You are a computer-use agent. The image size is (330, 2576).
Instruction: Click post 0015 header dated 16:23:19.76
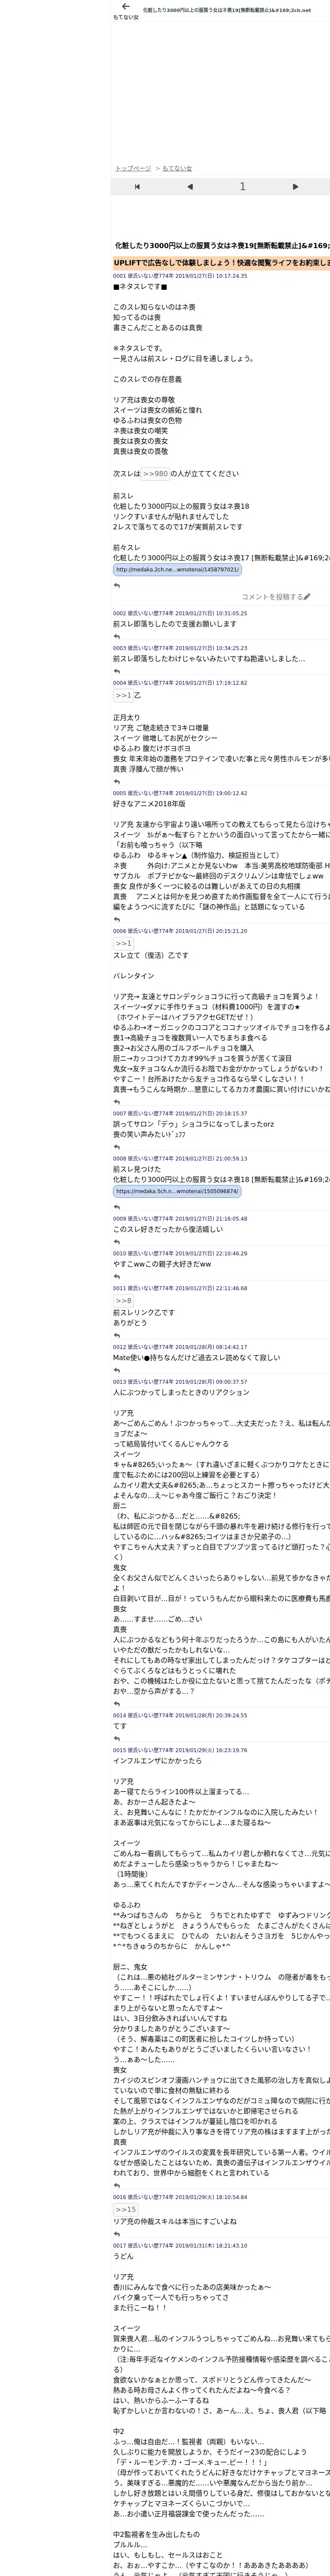click(x=180, y=1750)
